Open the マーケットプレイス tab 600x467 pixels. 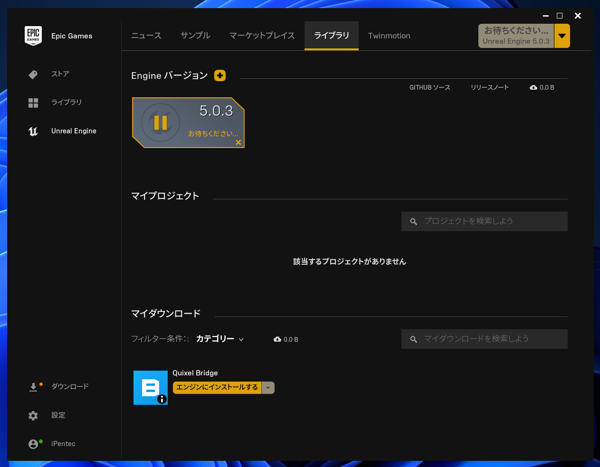click(262, 36)
